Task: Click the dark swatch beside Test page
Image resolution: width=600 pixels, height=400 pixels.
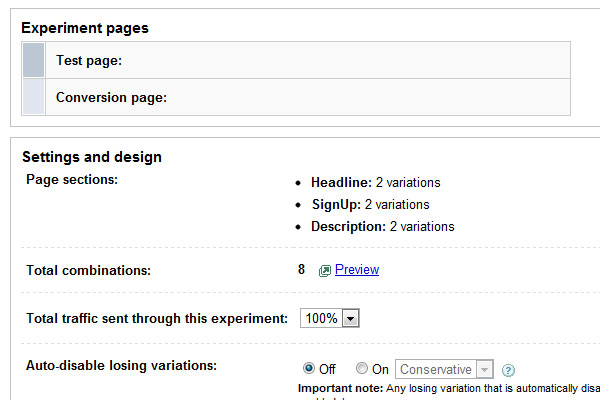Action: tap(33, 60)
